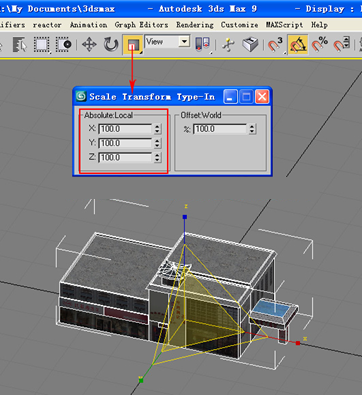Open the Rendering menu
This screenshot has height=395, width=362.
point(195,25)
